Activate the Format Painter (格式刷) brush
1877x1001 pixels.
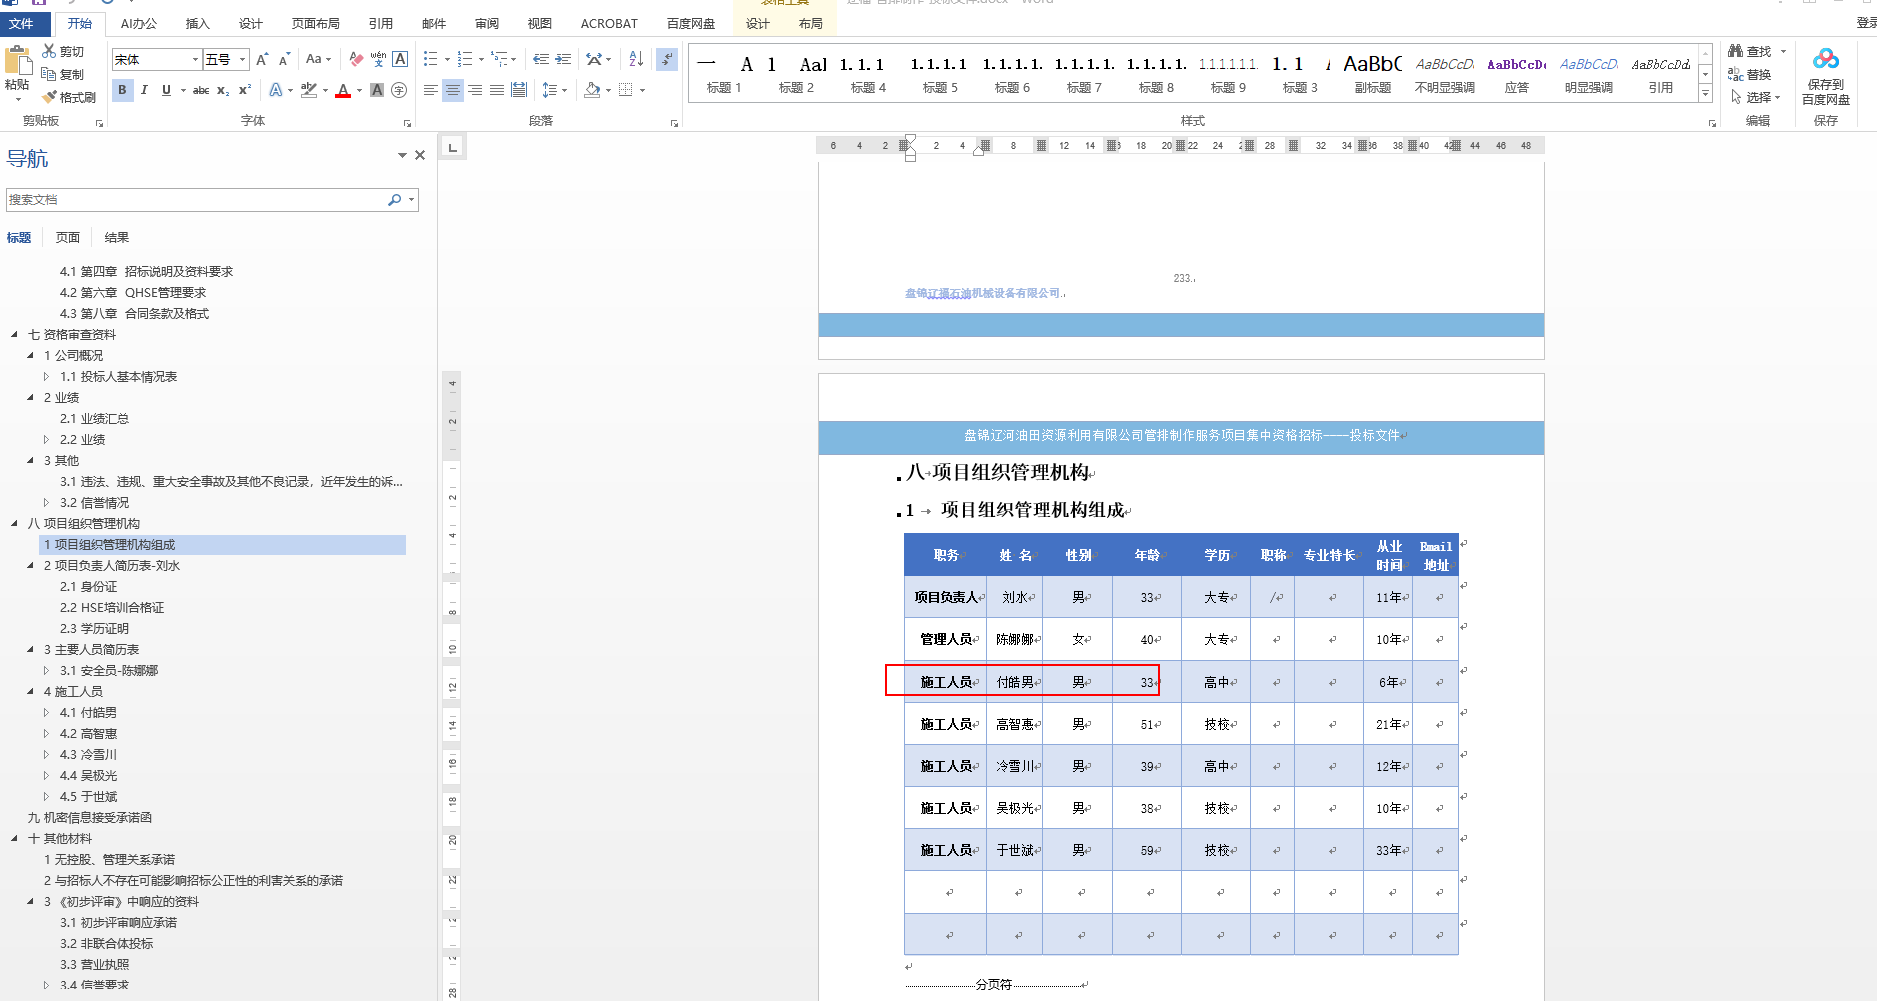tap(49, 97)
